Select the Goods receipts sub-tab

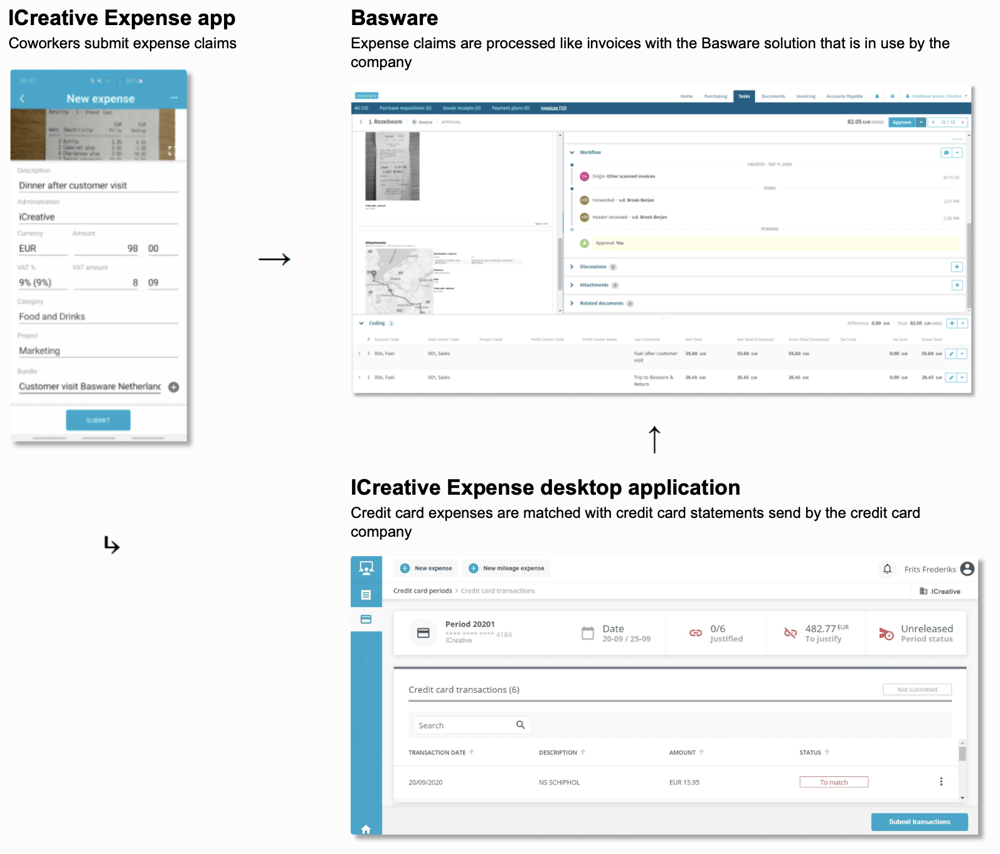[462, 108]
